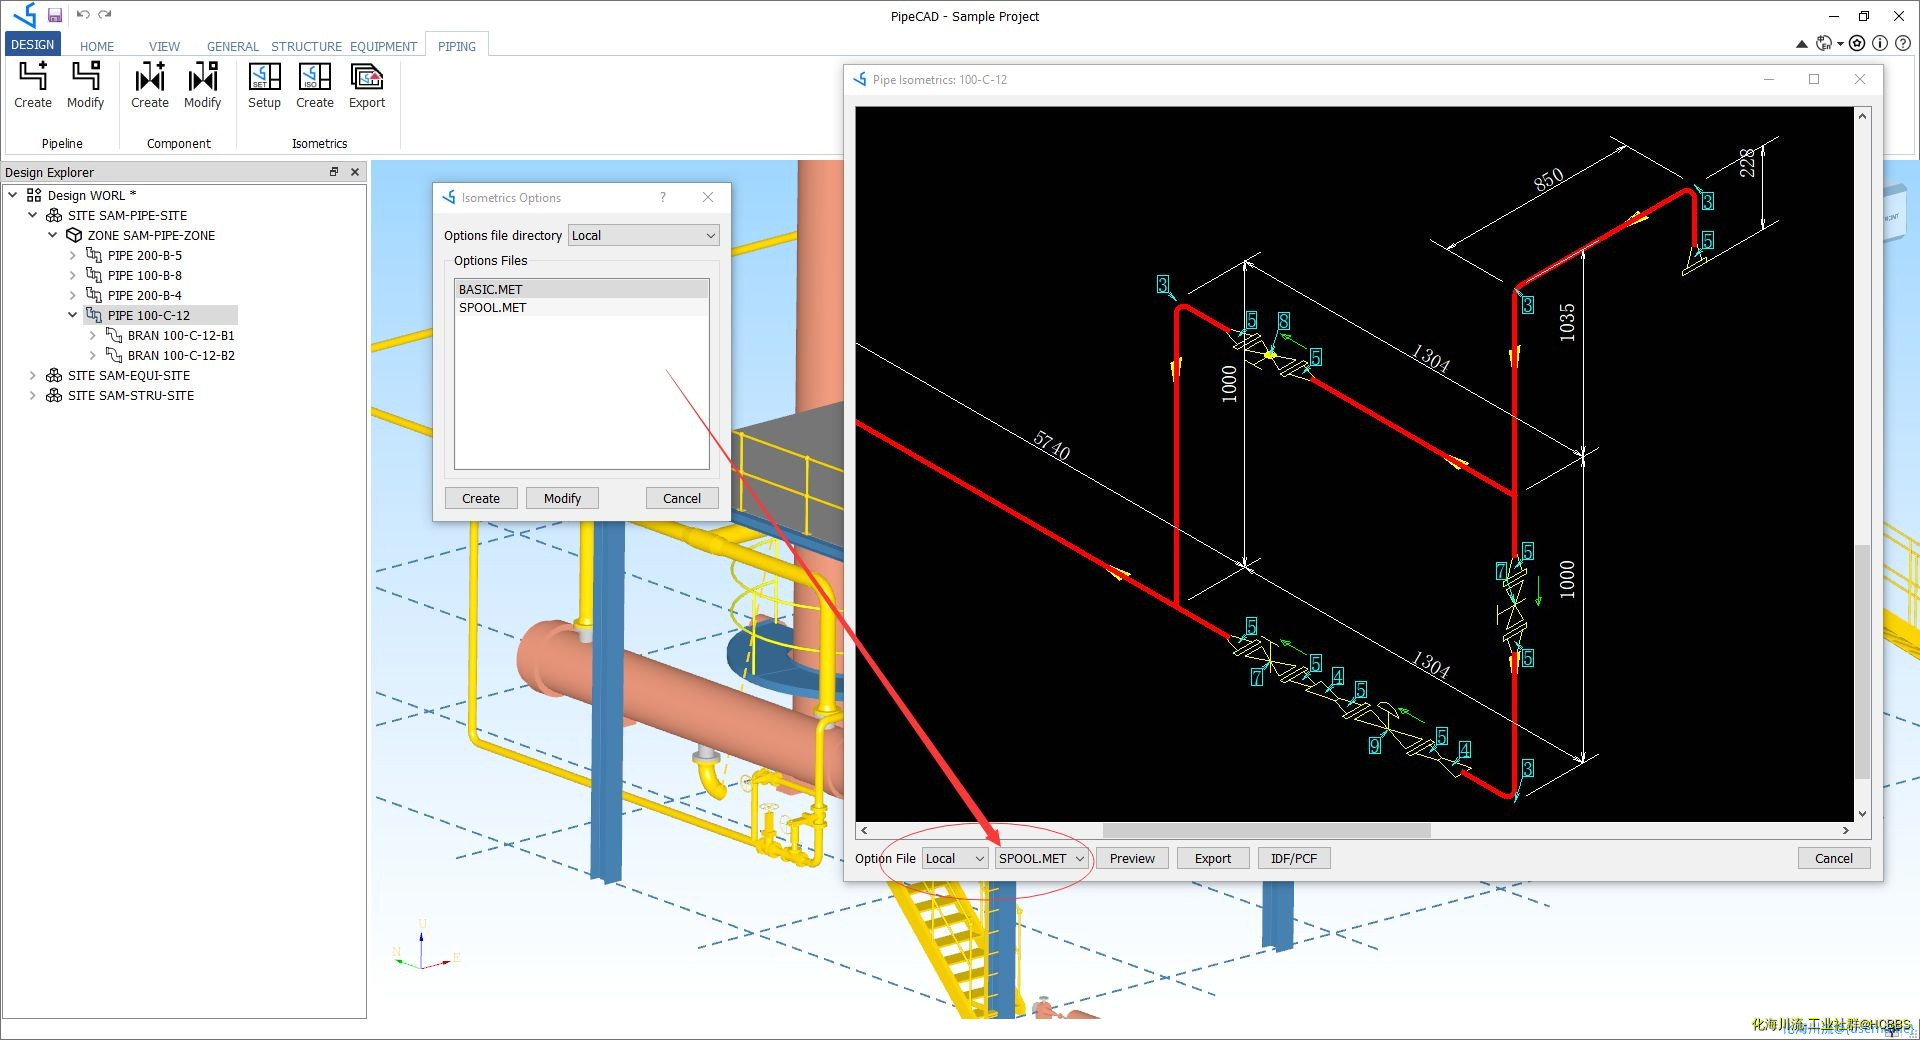
Task: Maximize the Pipe Isometrics window
Action: pos(1814,79)
